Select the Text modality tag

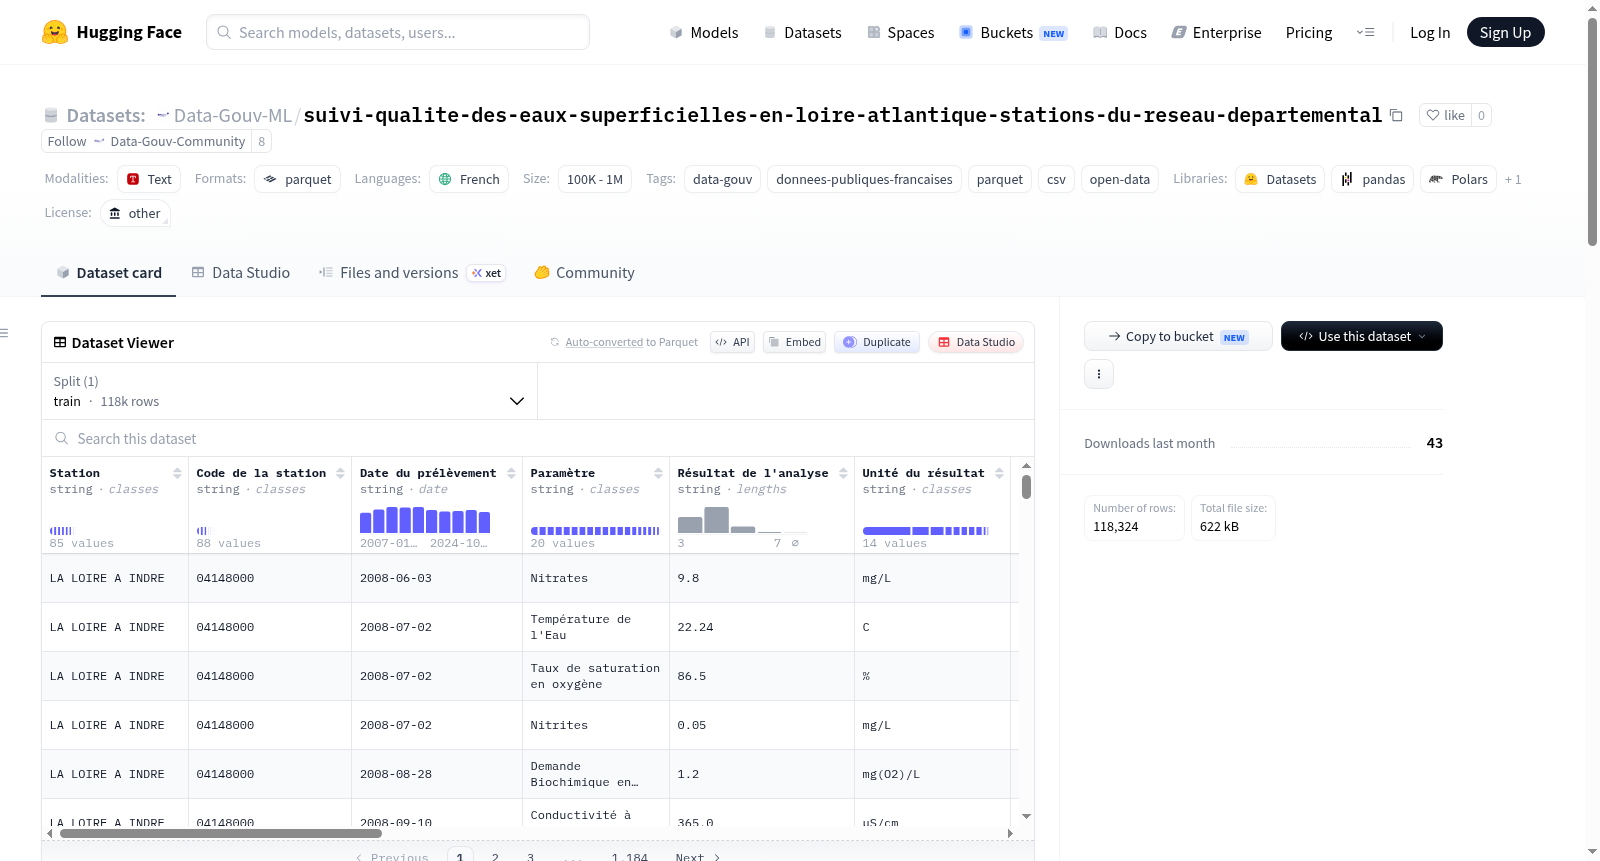[x=149, y=179]
